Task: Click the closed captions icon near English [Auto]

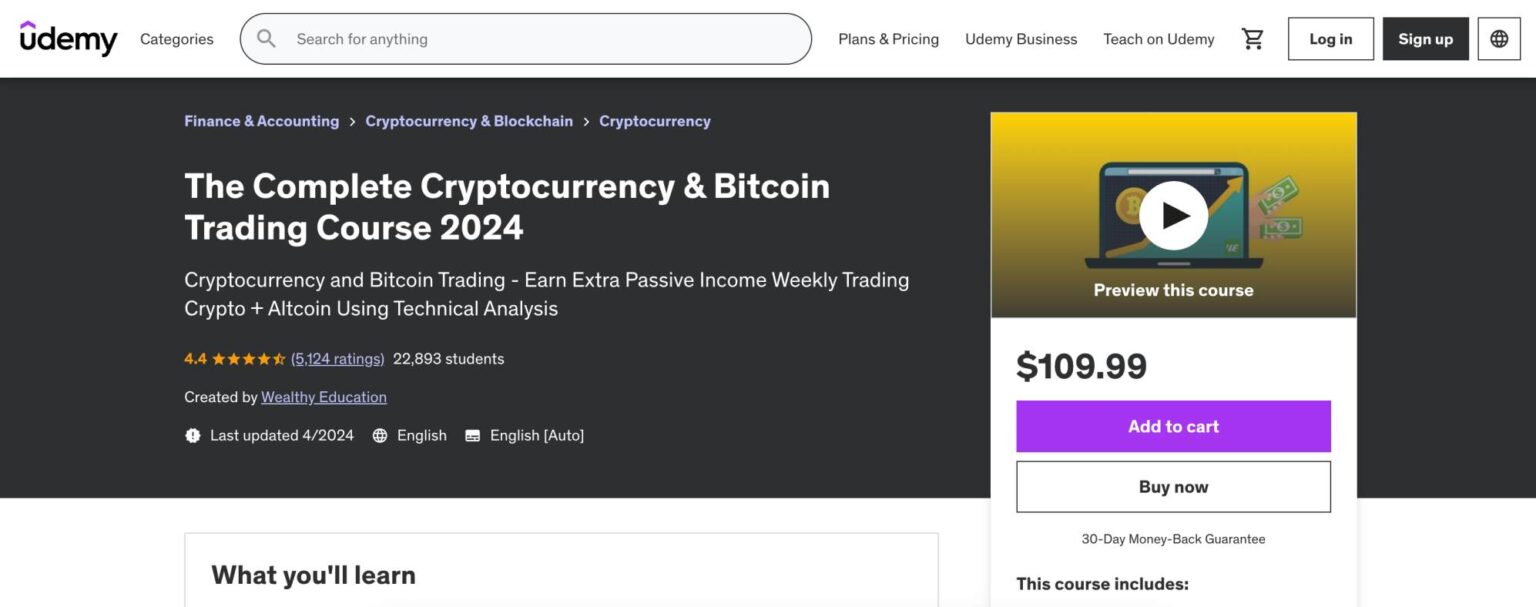Action: point(471,435)
